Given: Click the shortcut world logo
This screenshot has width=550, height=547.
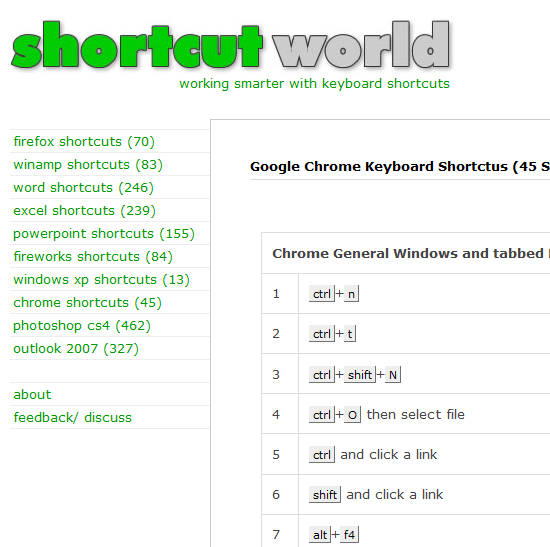Looking at the screenshot, I should (x=231, y=45).
